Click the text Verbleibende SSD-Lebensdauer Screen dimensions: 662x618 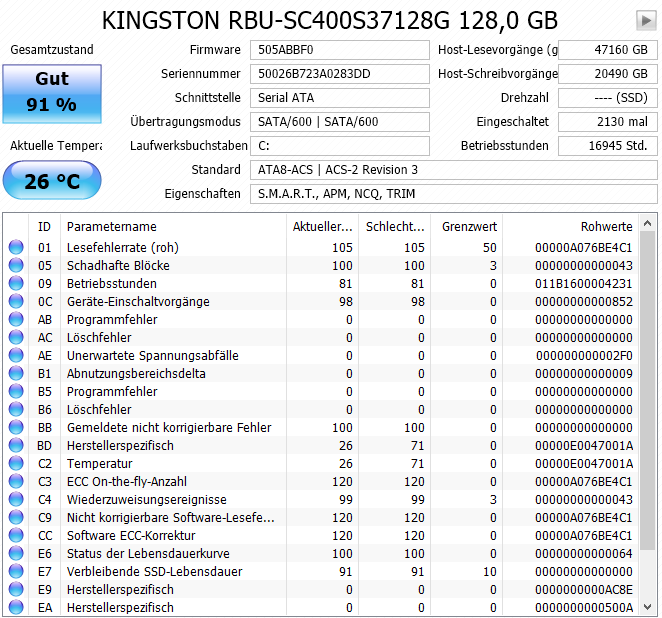coord(155,572)
